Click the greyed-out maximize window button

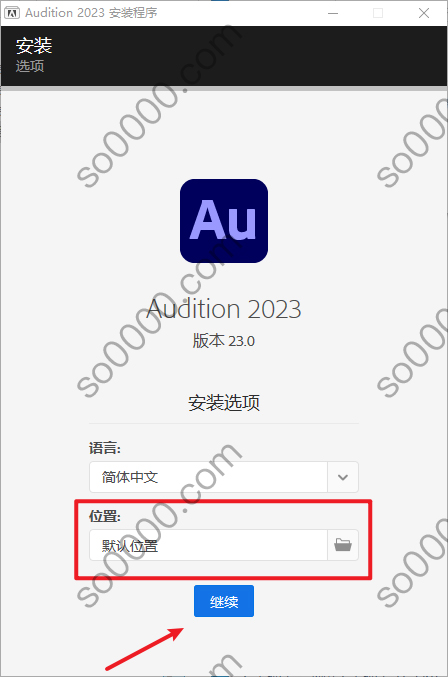coord(378,13)
